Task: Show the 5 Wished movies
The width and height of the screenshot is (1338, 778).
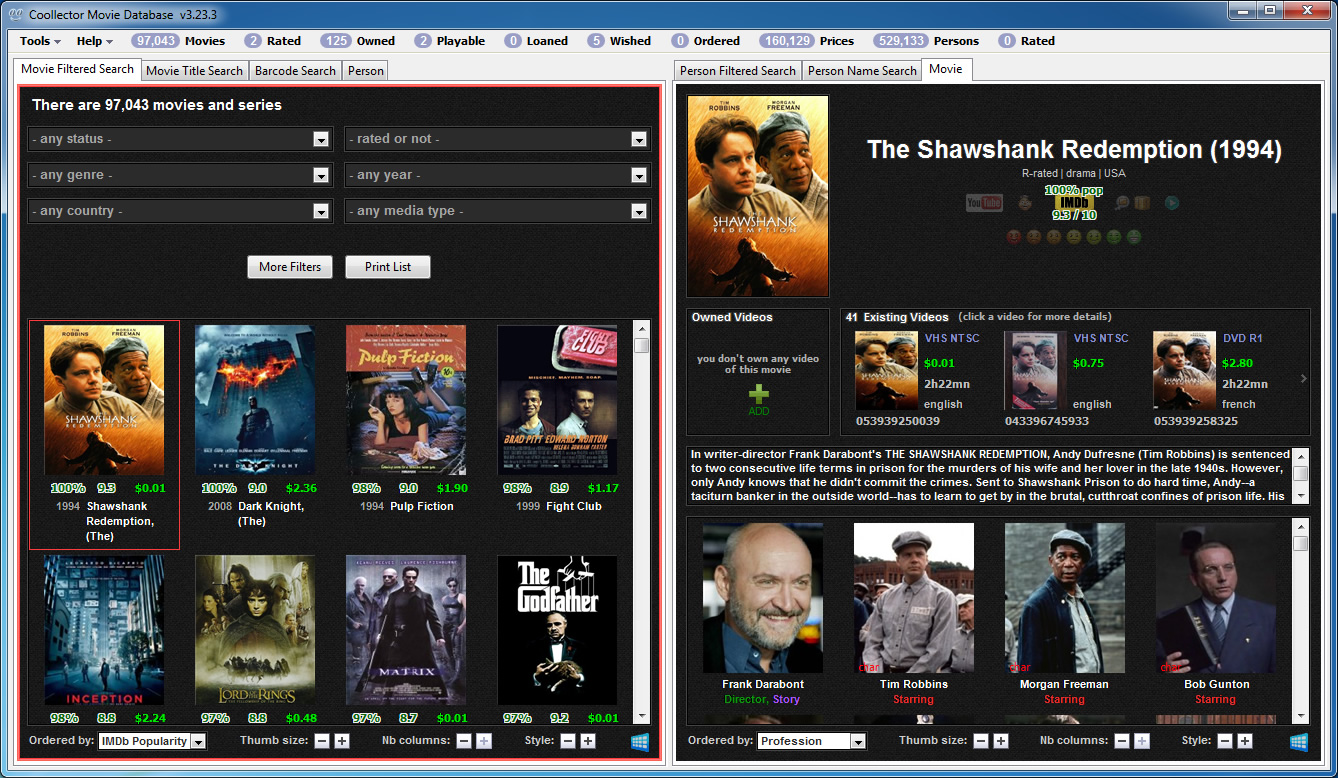Action: tap(619, 41)
